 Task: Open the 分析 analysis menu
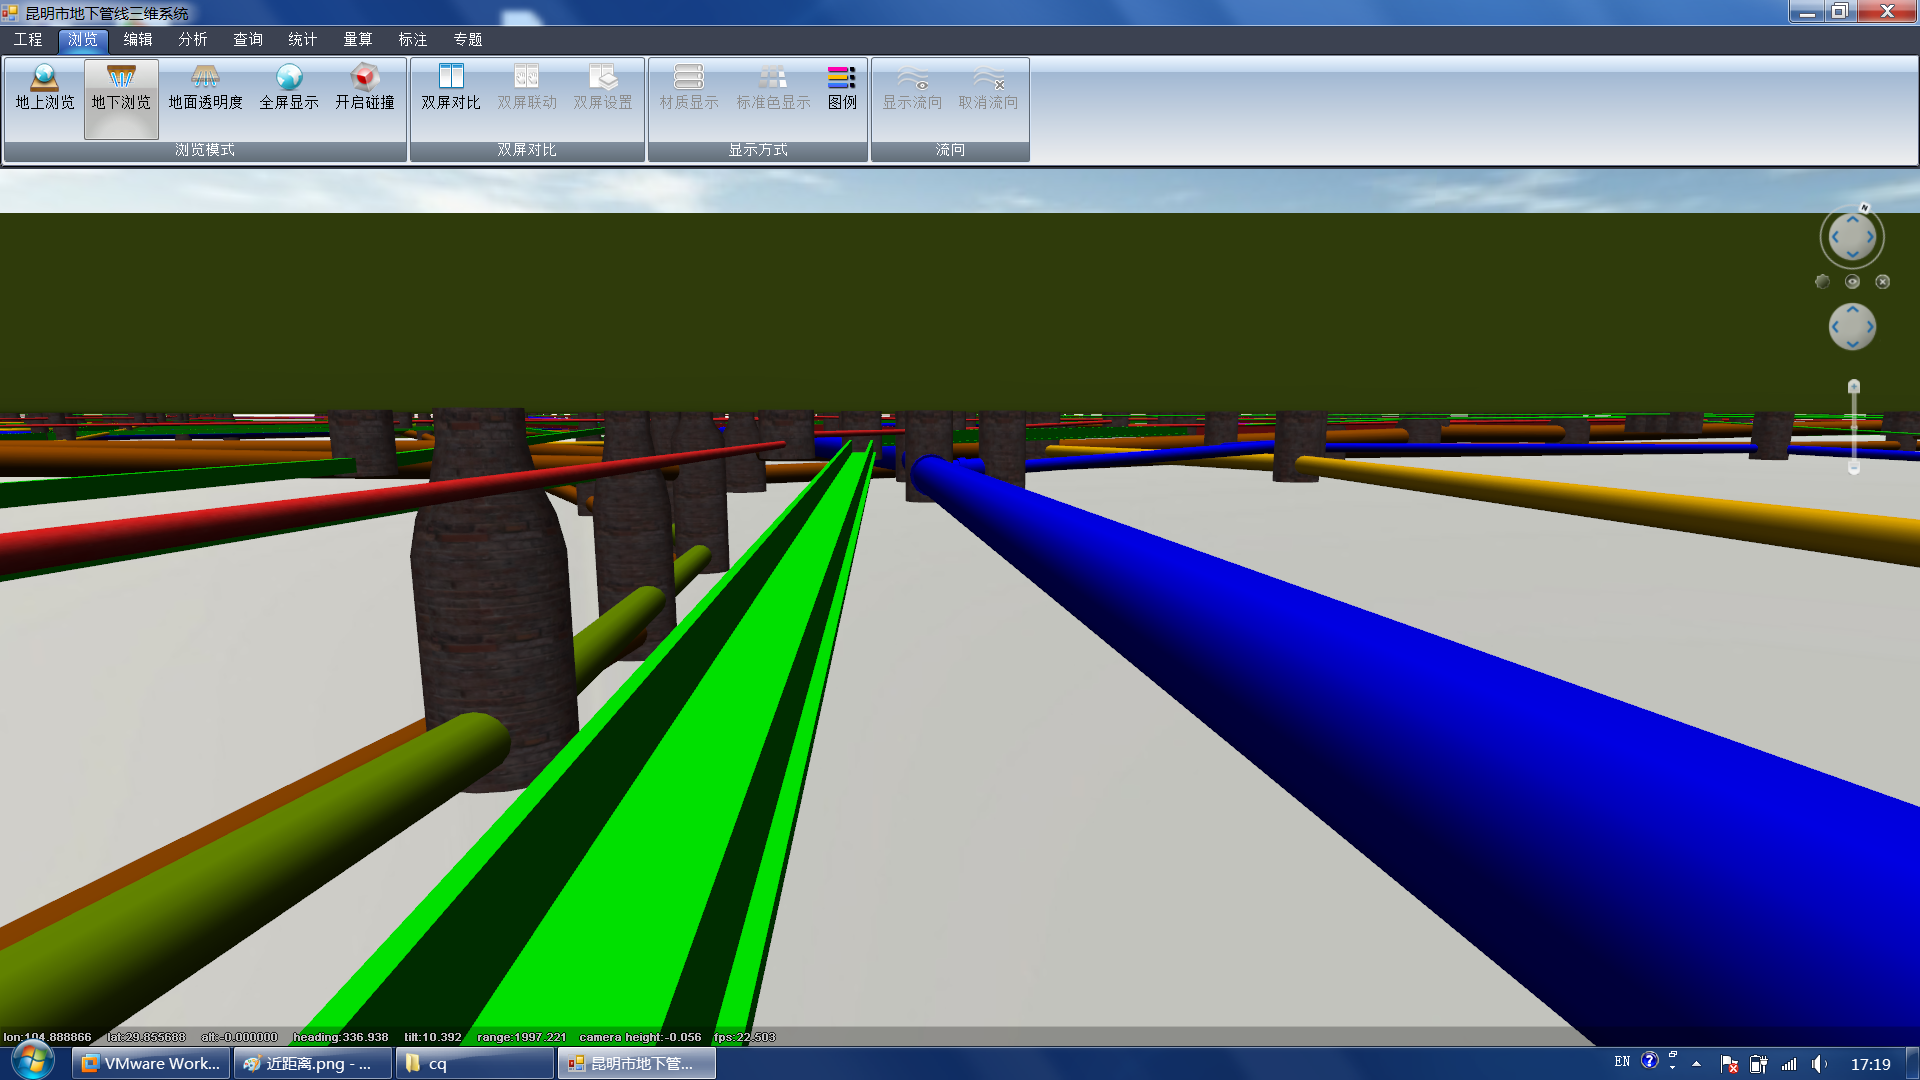tap(192, 39)
